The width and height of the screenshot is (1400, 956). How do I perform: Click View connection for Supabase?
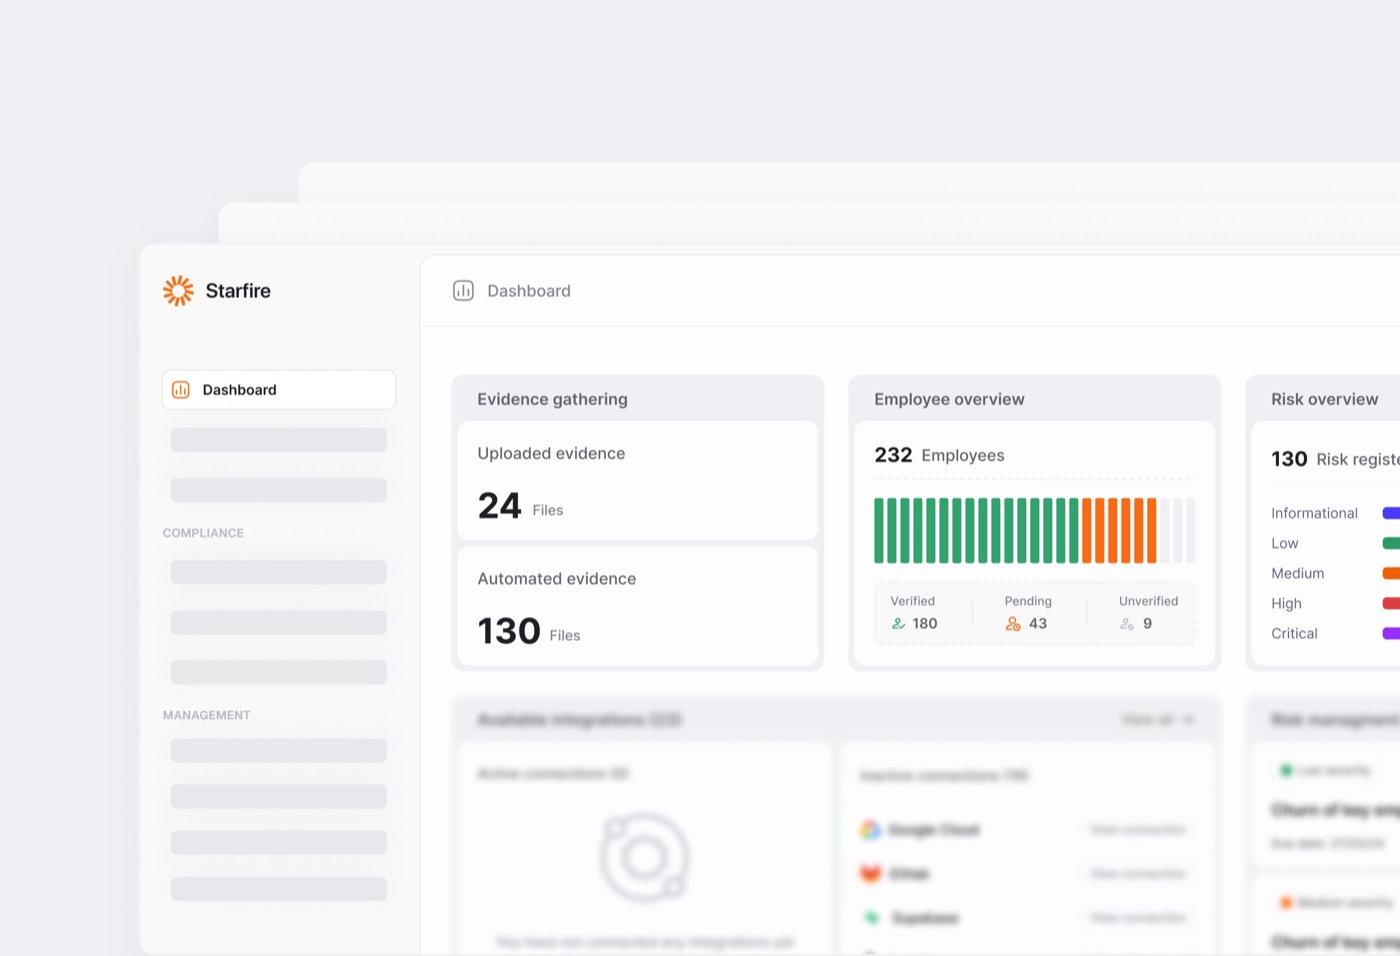tap(1138, 918)
